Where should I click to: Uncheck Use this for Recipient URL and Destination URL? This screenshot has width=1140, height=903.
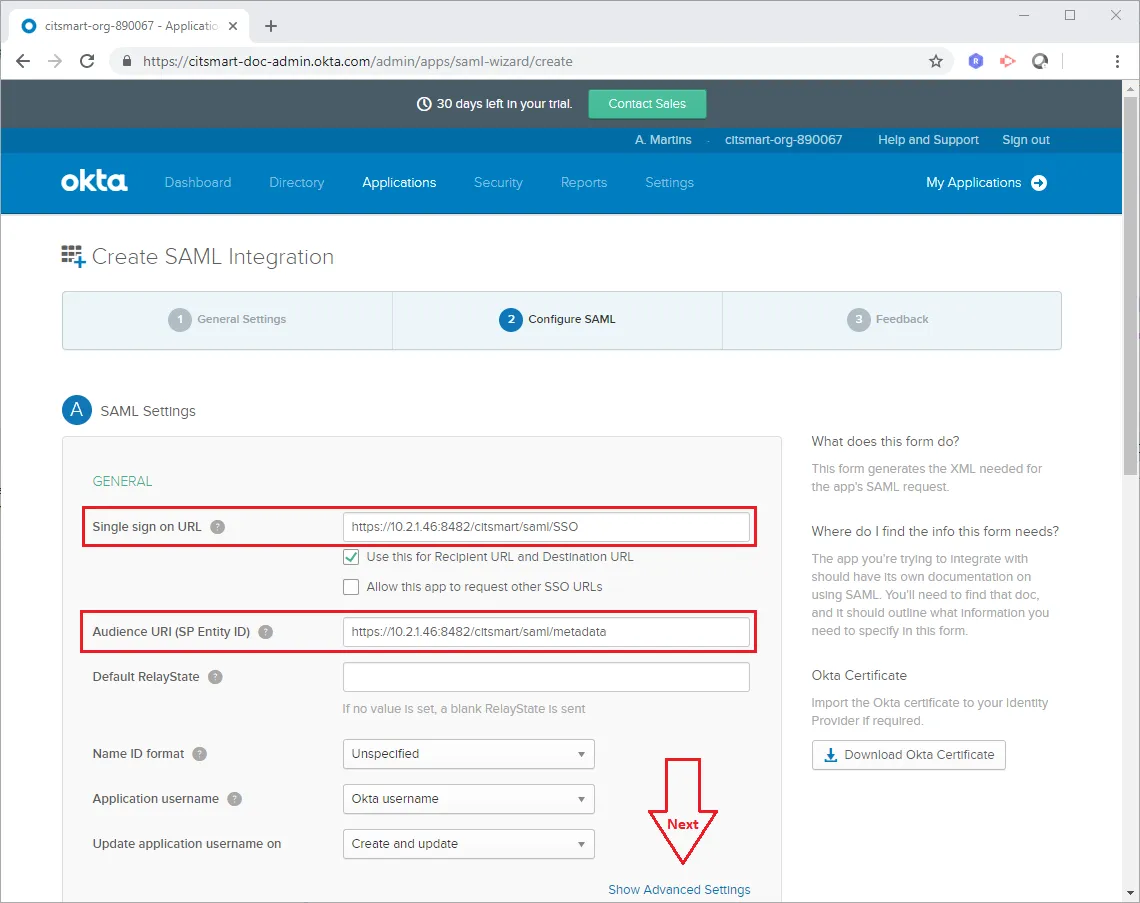tap(351, 557)
